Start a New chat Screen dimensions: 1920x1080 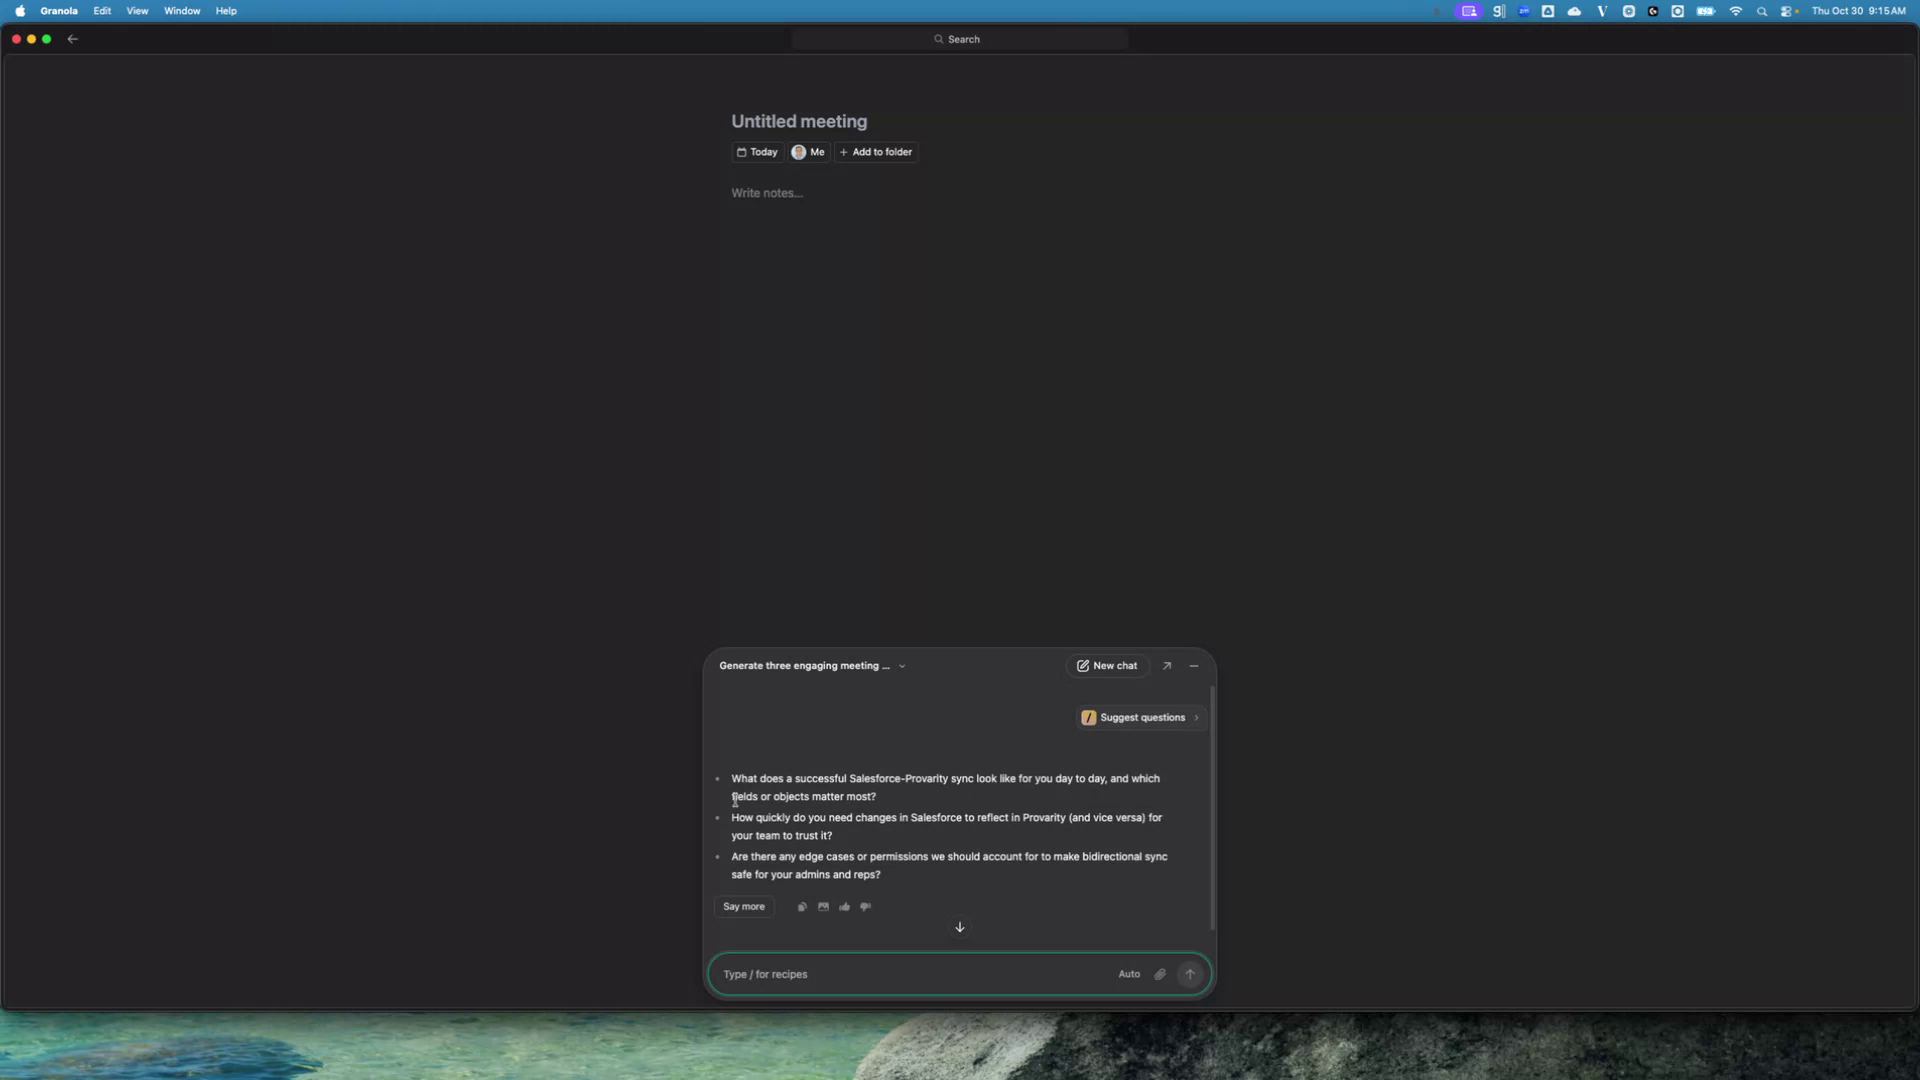click(x=1107, y=666)
